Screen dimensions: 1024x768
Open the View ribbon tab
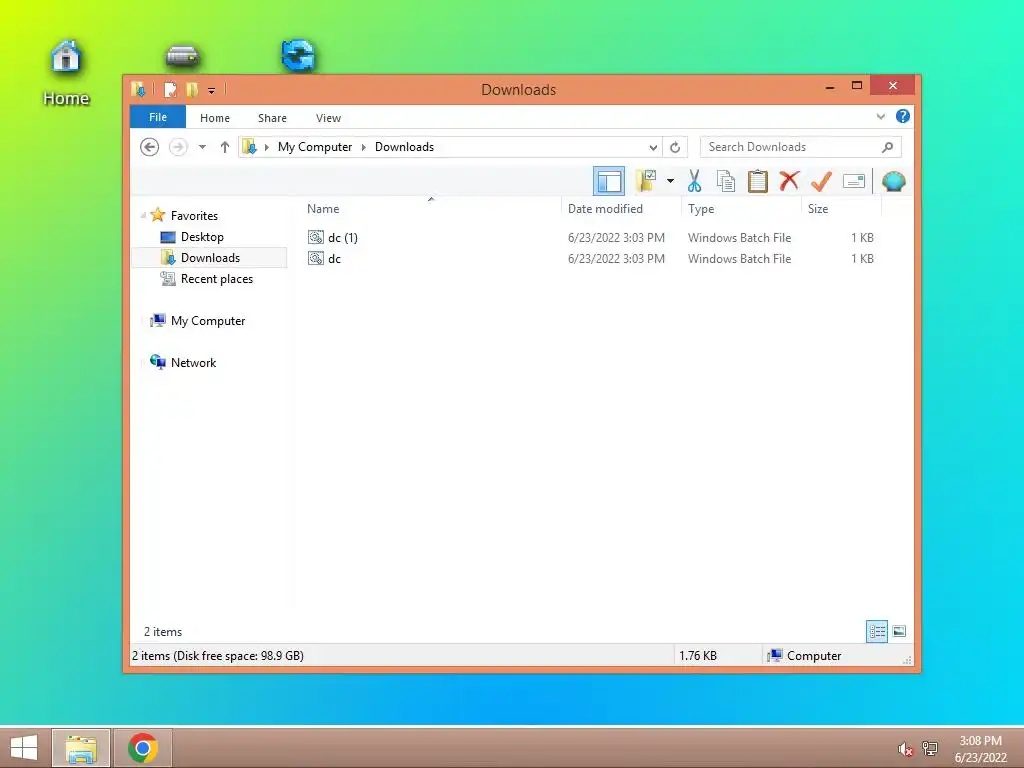(328, 118)
